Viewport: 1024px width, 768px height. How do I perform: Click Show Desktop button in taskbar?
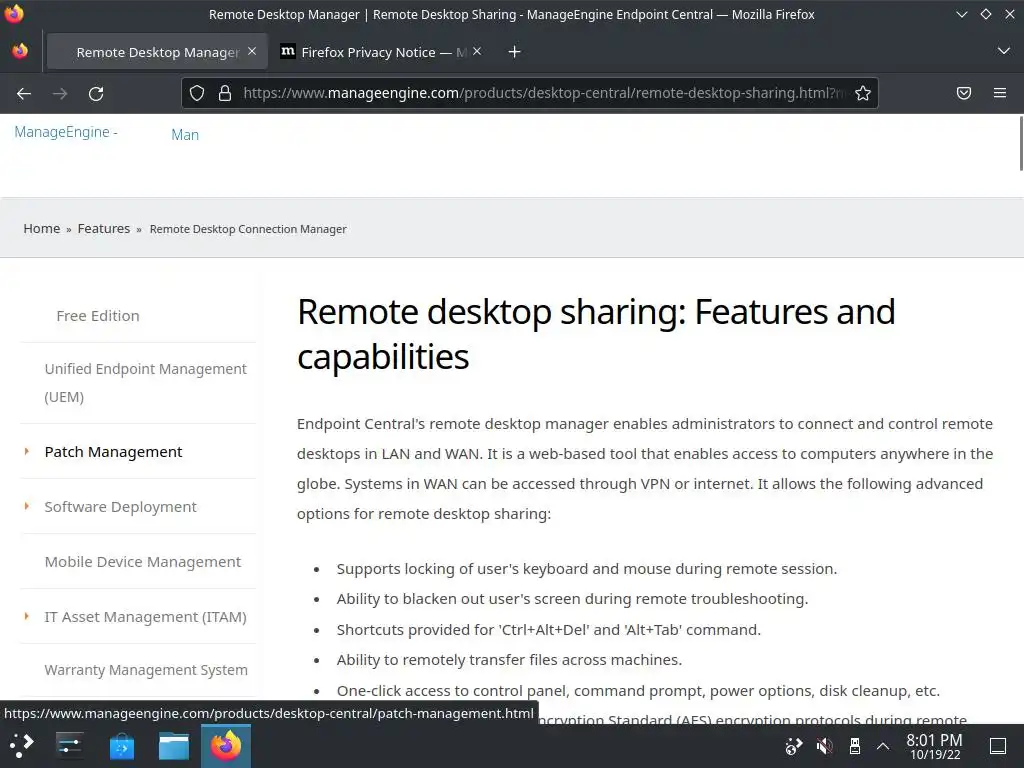pyautogui.click(x=998, y=746)
